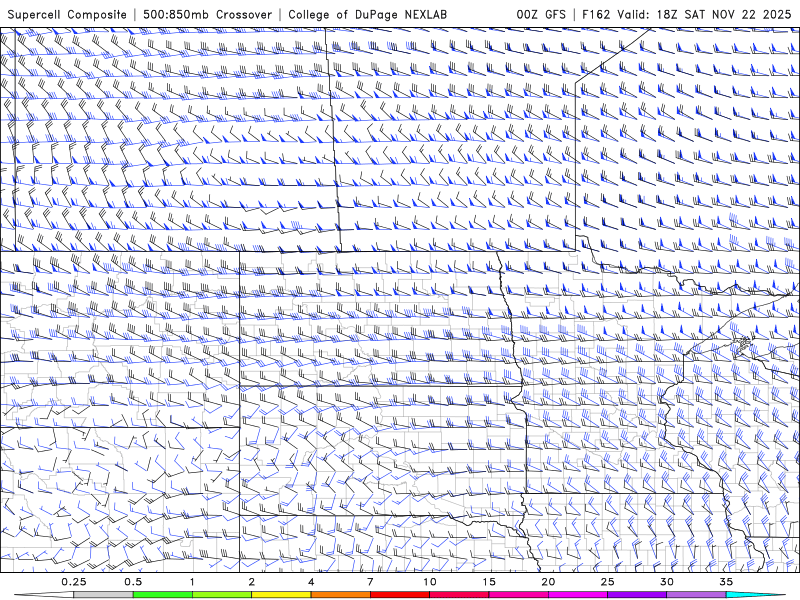Click the '30' legend label
Image resolution: width=800 pixels, height=600 pixels.
click(x=666, y=582)
